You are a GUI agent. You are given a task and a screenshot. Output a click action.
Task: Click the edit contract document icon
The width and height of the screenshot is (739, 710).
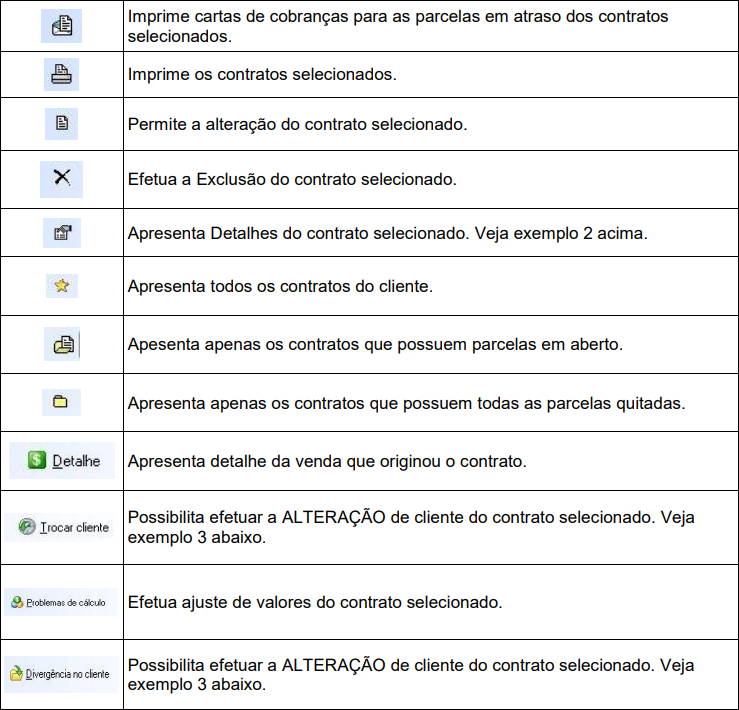point(61,124)
